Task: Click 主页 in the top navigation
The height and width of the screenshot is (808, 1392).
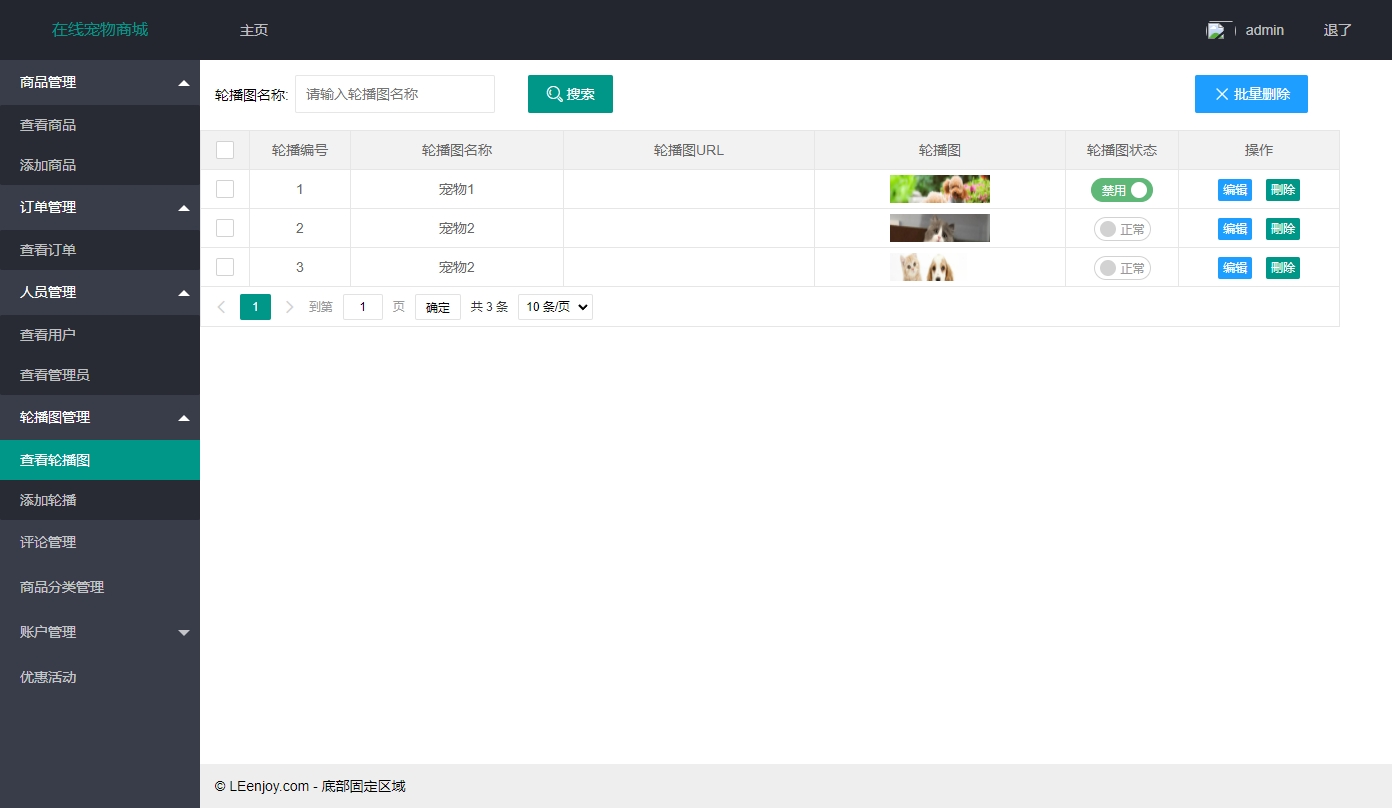Action: [x=254, y=30]
